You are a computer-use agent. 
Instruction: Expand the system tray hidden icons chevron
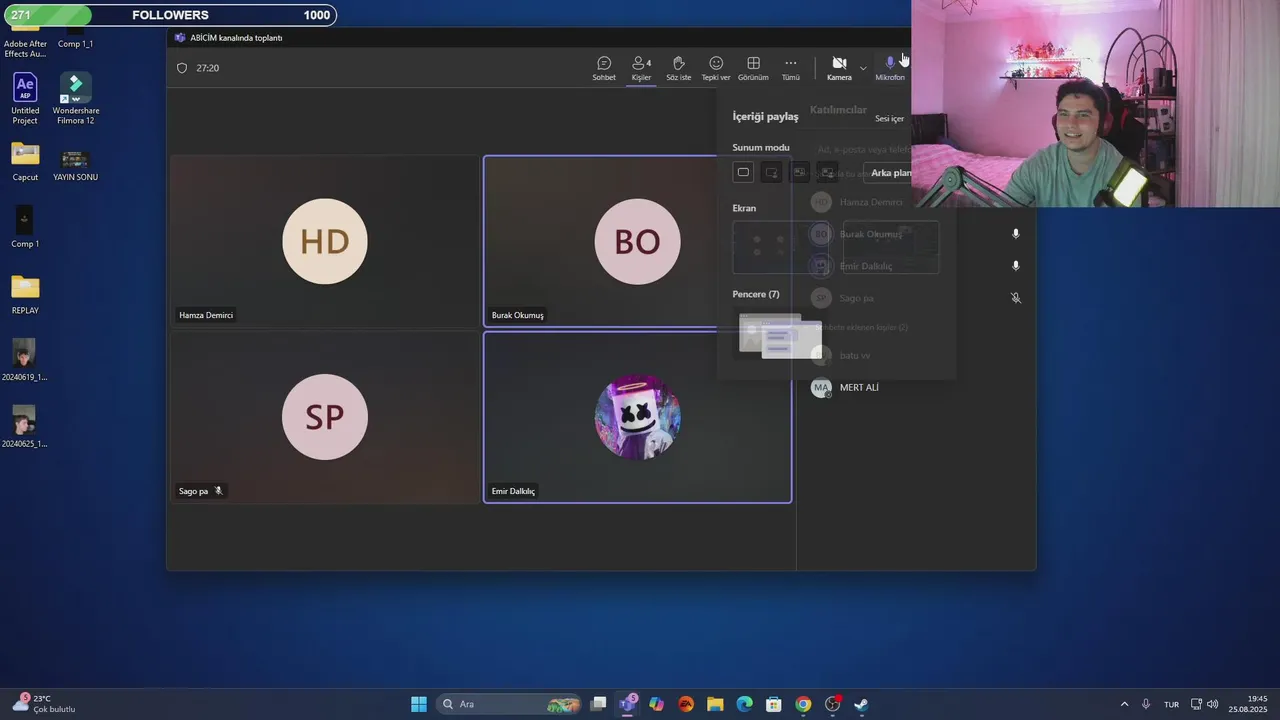pos(1124,704)
